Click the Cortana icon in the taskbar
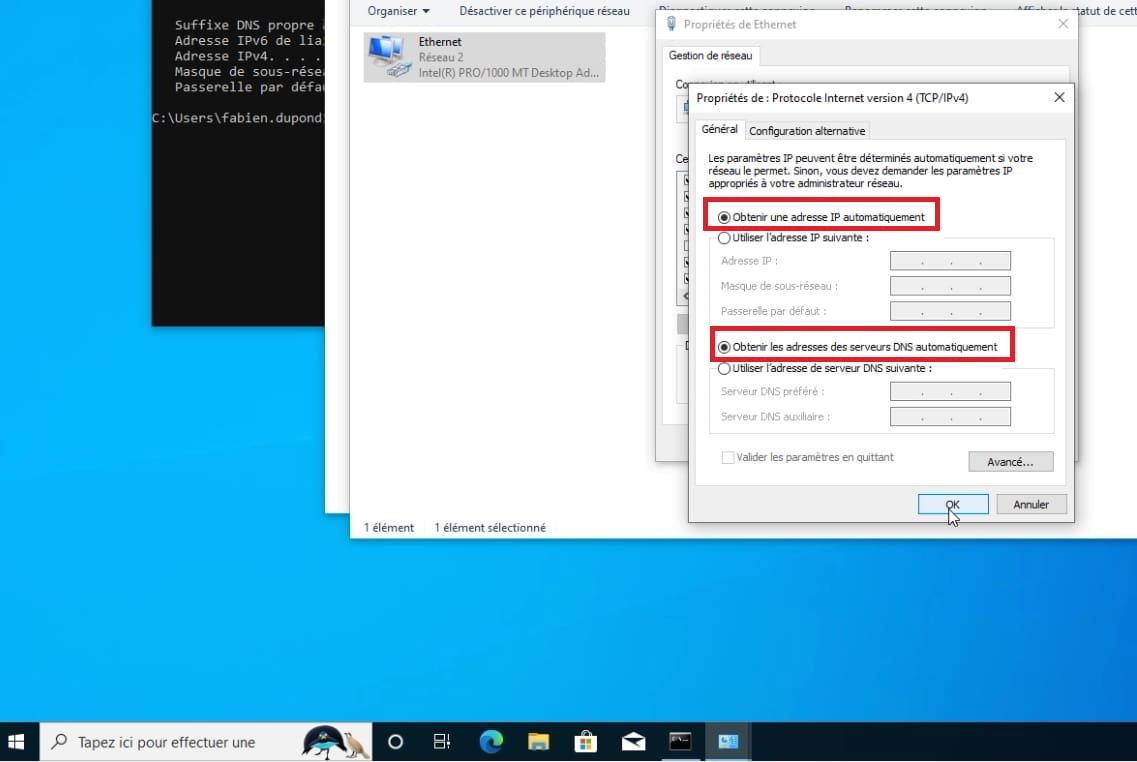1137x762 pixels. [x=395, y=741]
